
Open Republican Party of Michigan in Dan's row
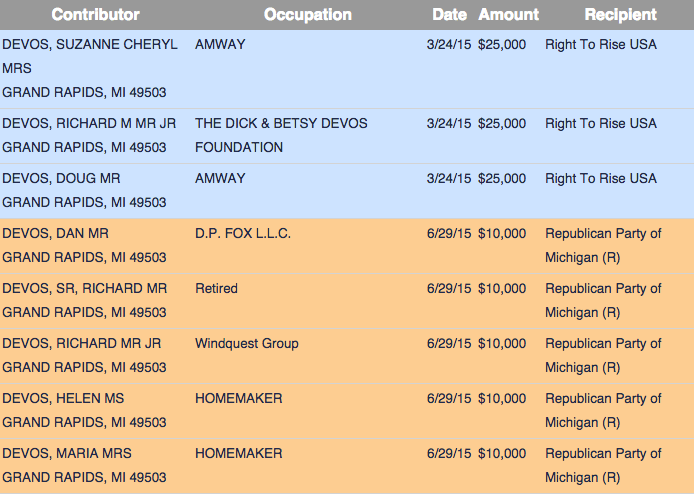point(602,245)
